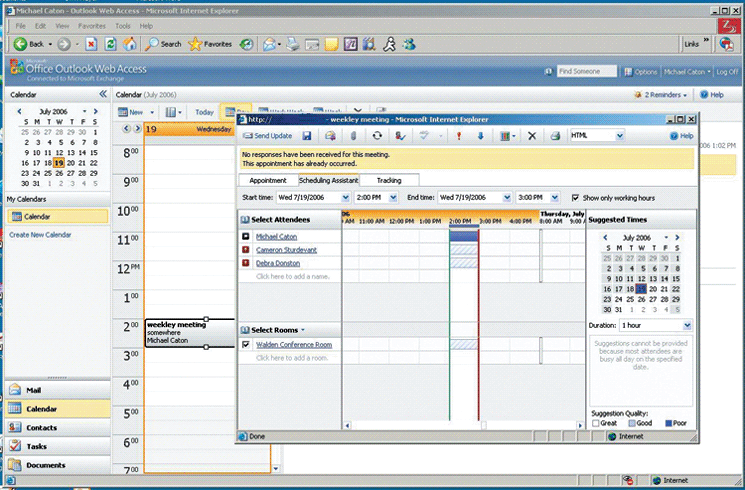This screenshot has height=490, width=745.
Task: Print the meeting from the dialog toolbar
Action: pos(555,136)
